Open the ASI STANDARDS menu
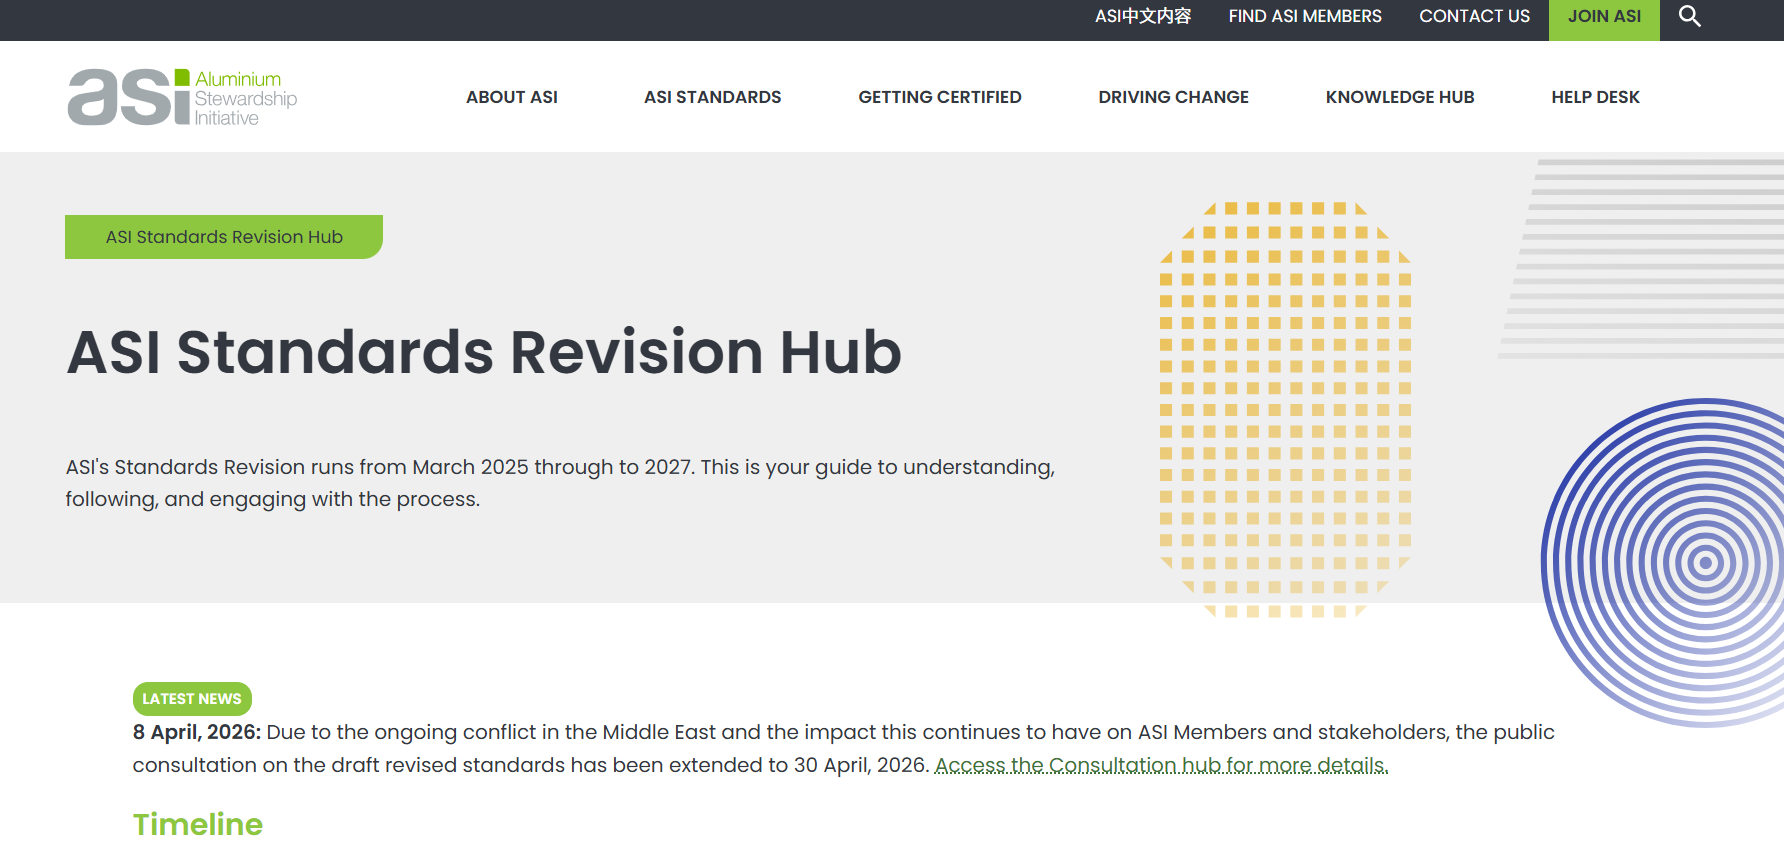The height and width of the screenshot is (859, 1784). pyautogui.click(x=712, y=97)
